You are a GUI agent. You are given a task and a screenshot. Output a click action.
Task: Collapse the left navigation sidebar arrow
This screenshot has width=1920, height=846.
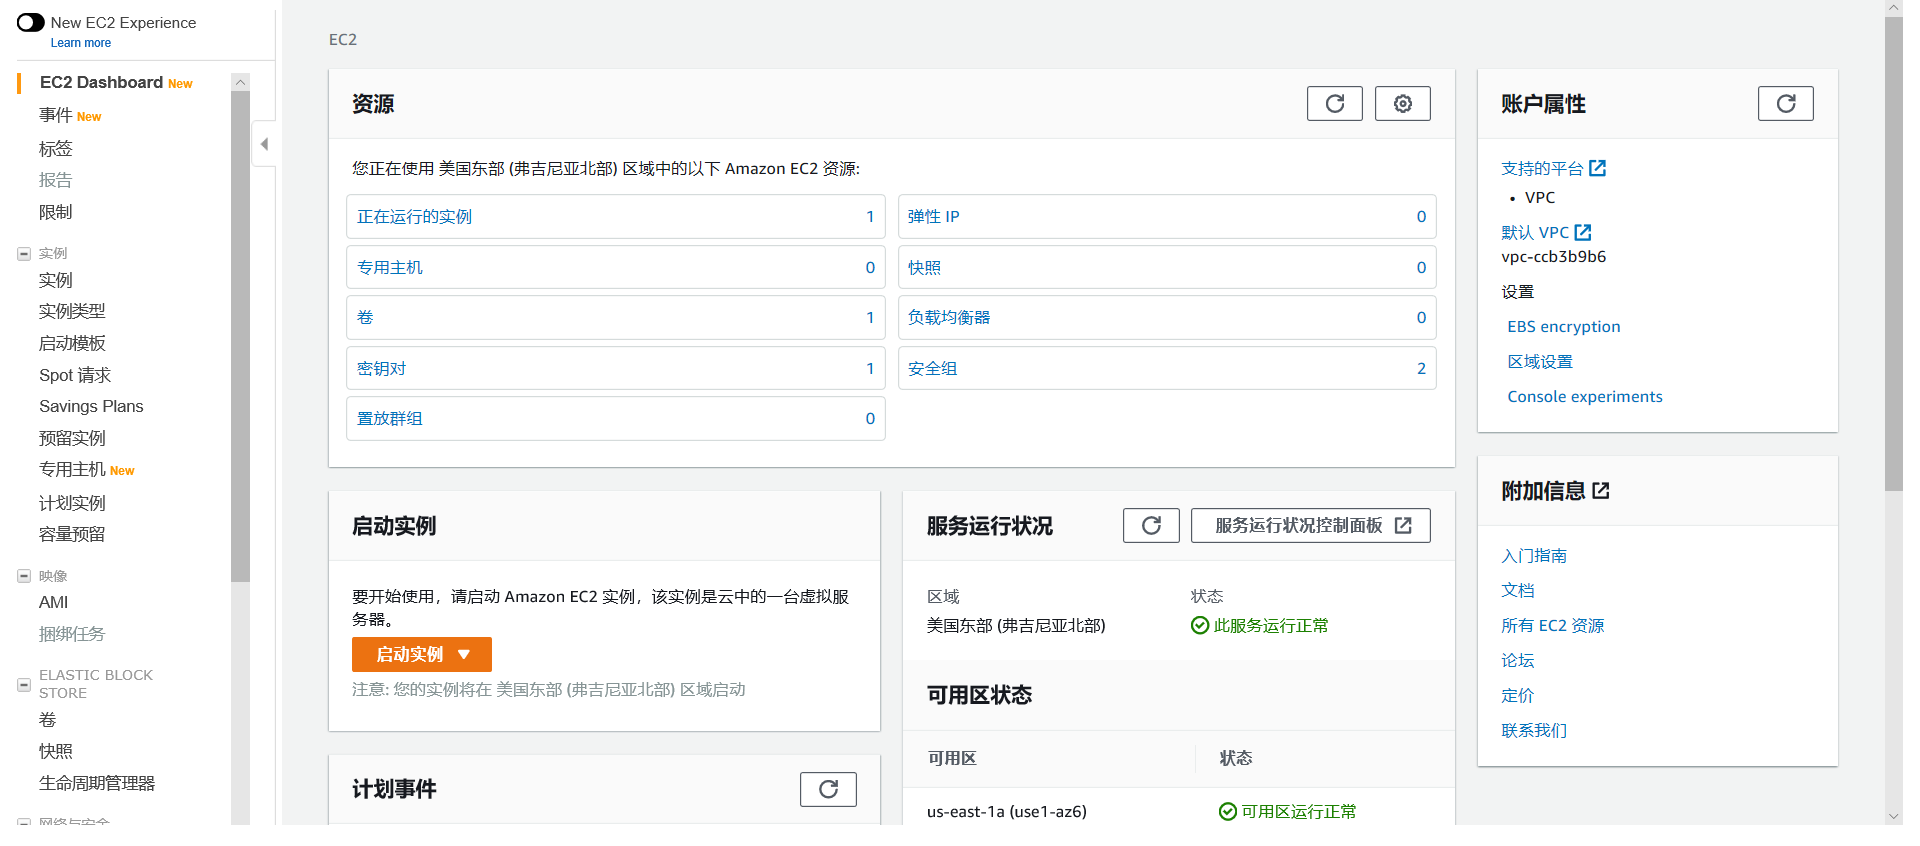coord(264,144)
